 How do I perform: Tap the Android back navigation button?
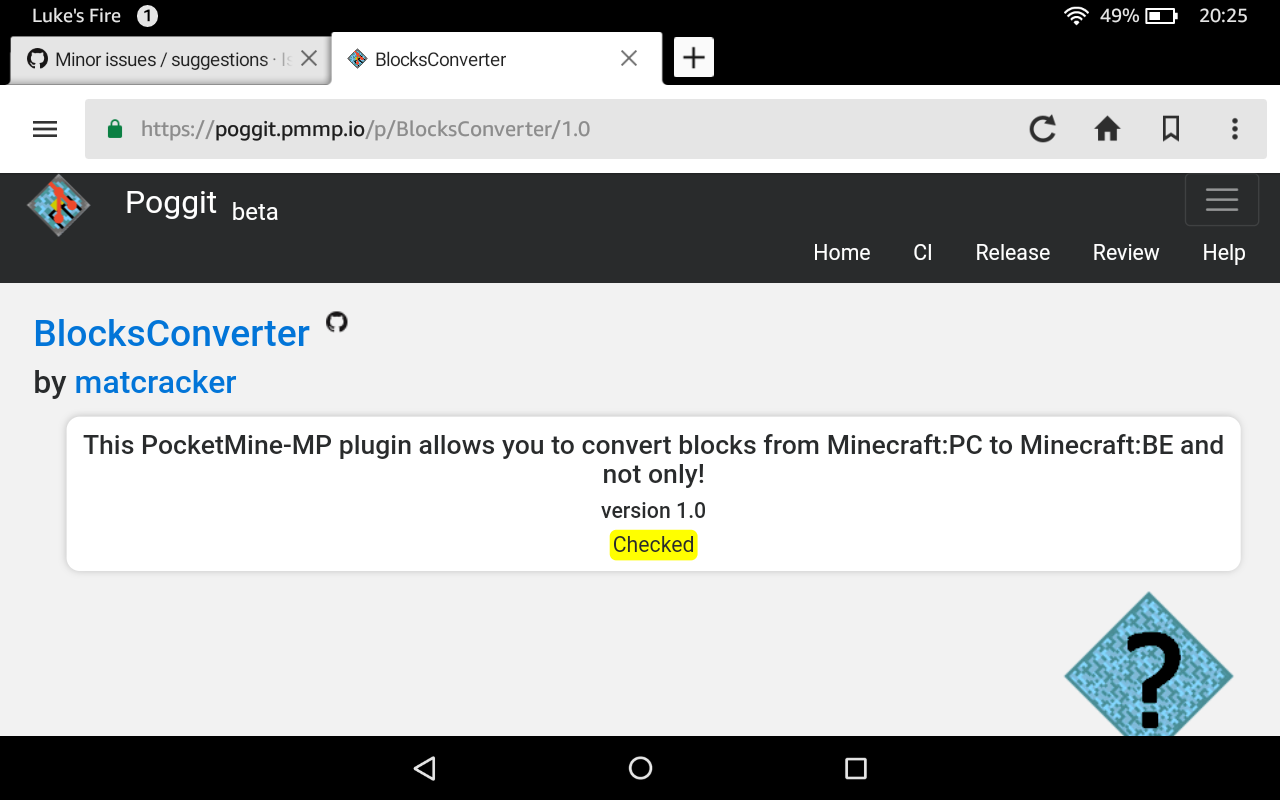point(425,768)
